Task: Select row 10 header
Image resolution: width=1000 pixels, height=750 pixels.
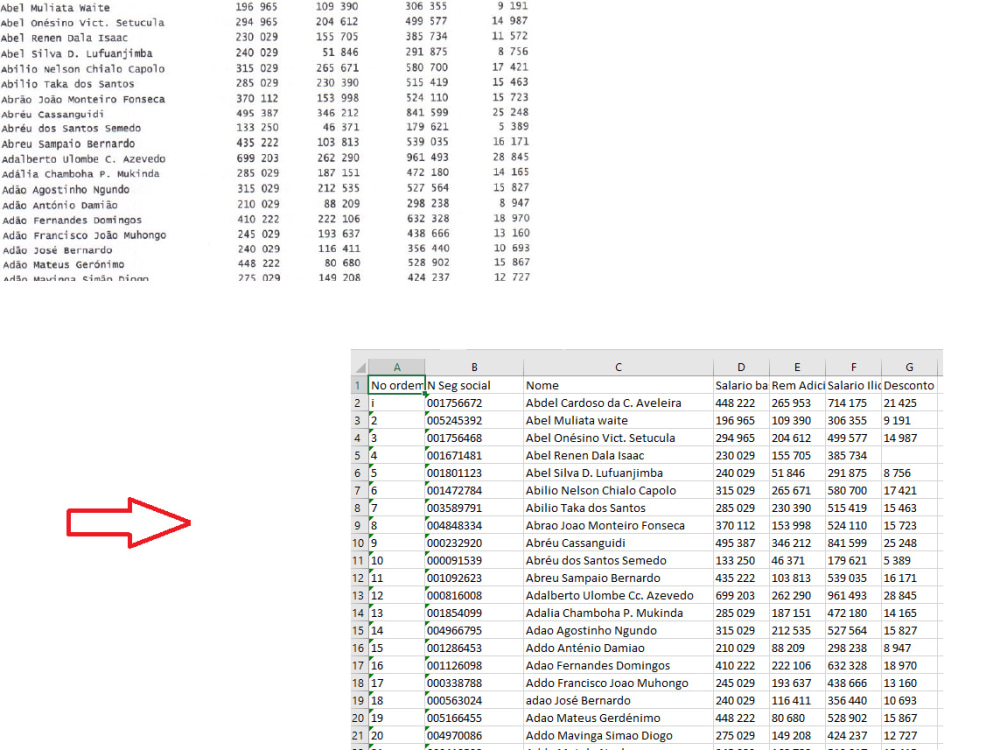Action: click(x=359, y=543)
